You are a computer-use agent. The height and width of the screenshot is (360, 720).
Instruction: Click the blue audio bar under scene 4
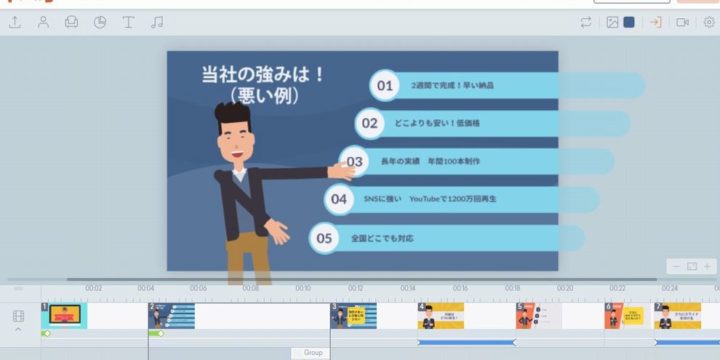(x=467, y=343)
